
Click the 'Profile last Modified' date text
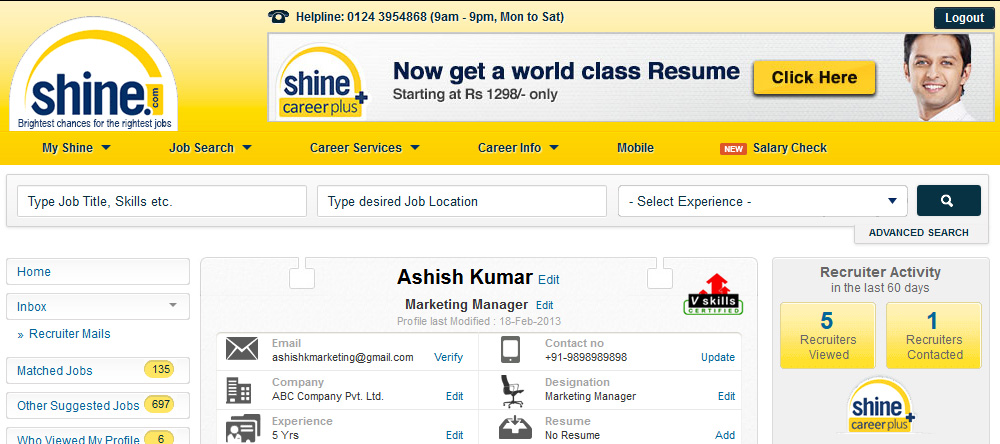[479, 322]
